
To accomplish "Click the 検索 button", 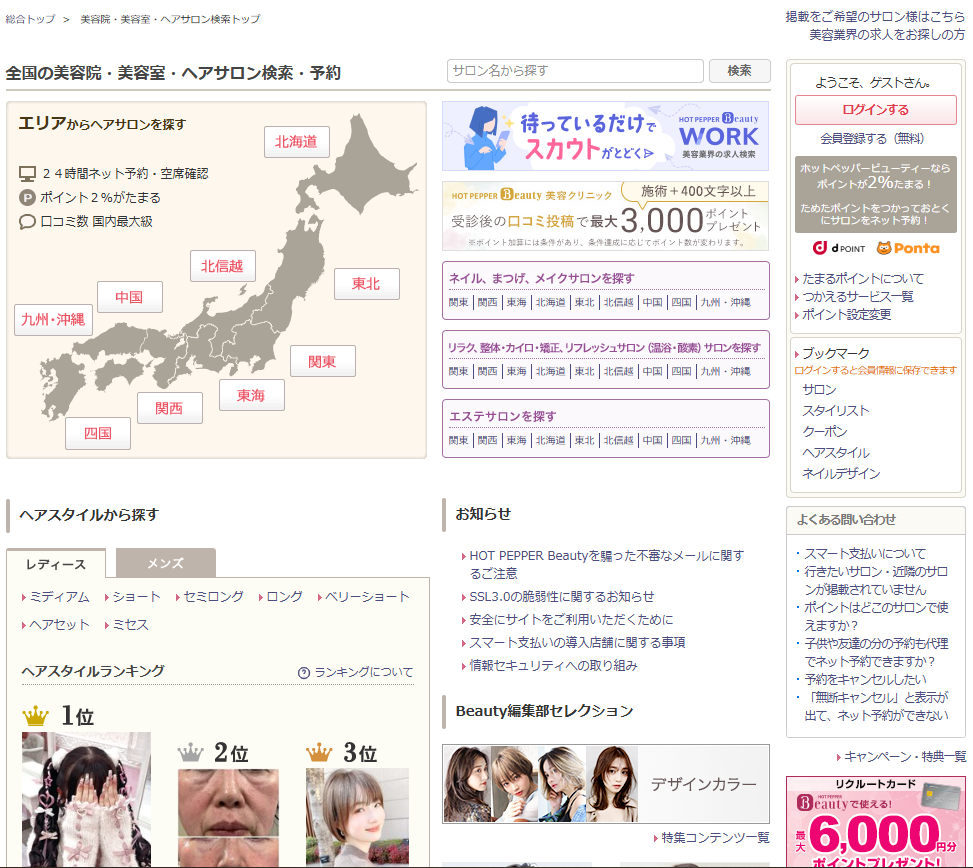I will pos(740,71).
